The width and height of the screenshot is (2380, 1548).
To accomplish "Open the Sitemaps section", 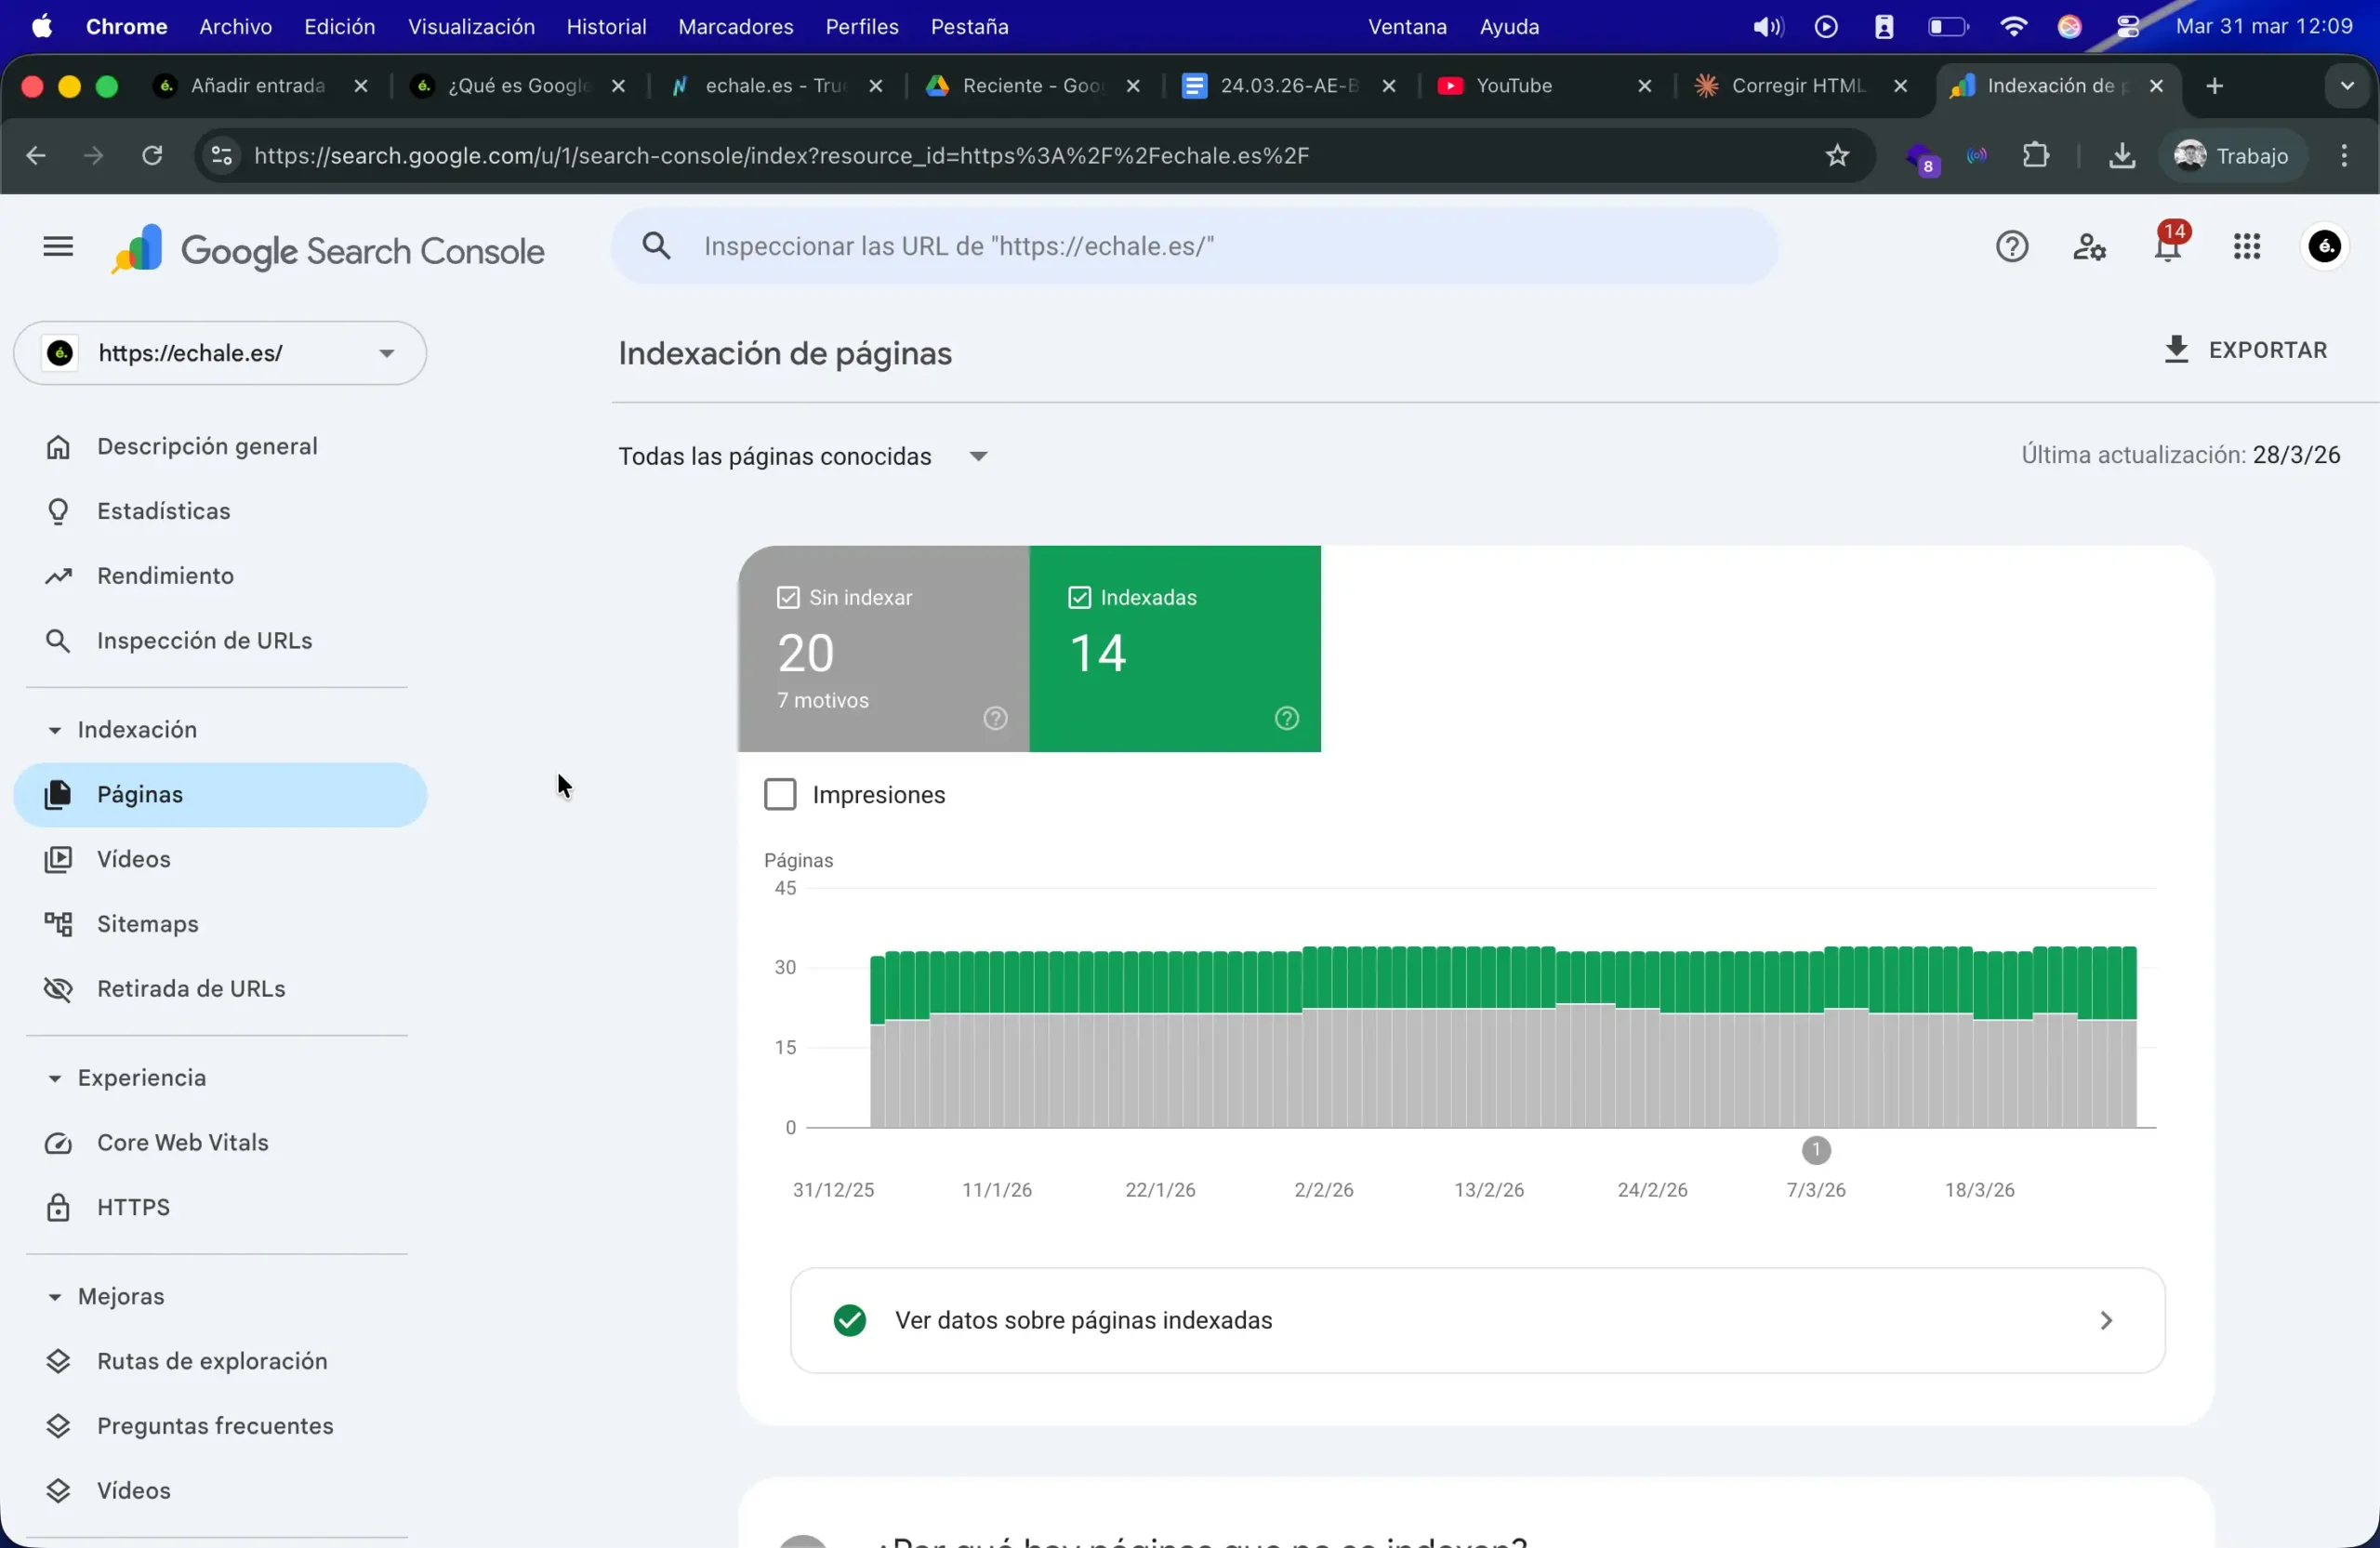I will click(147, 923).
